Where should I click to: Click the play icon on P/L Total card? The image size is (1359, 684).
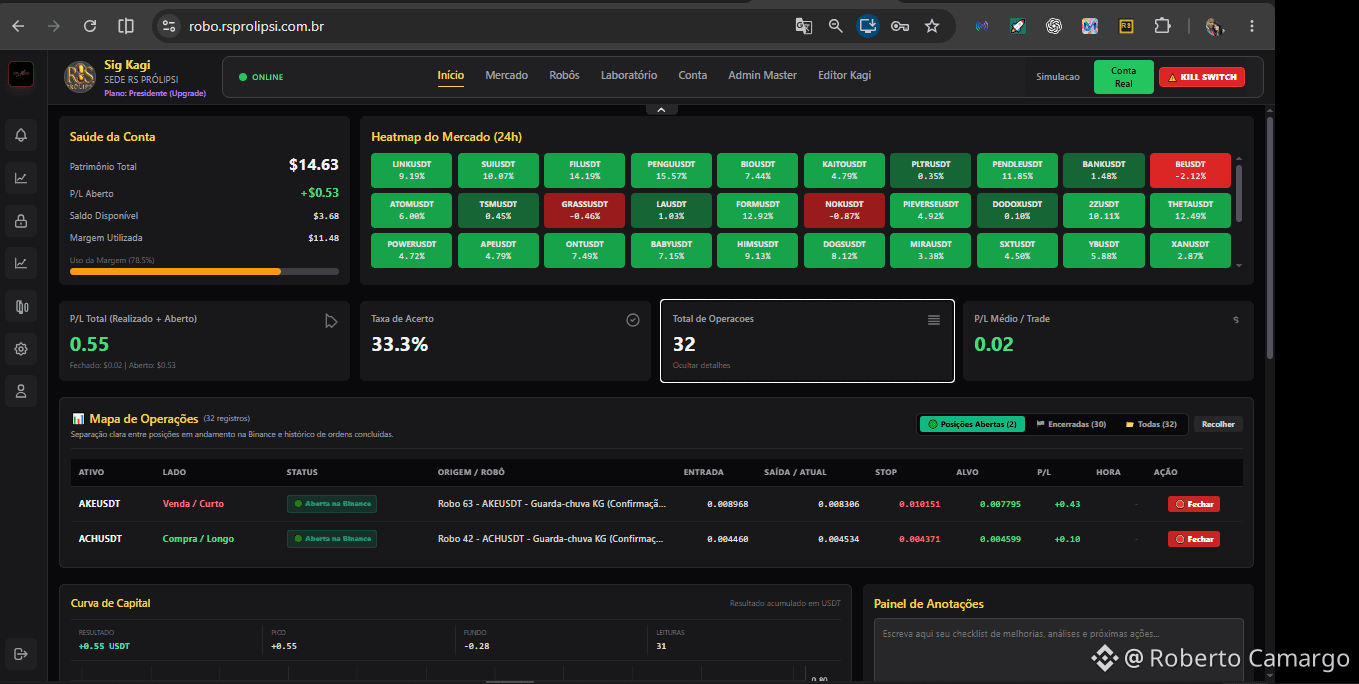pos(331,321)
